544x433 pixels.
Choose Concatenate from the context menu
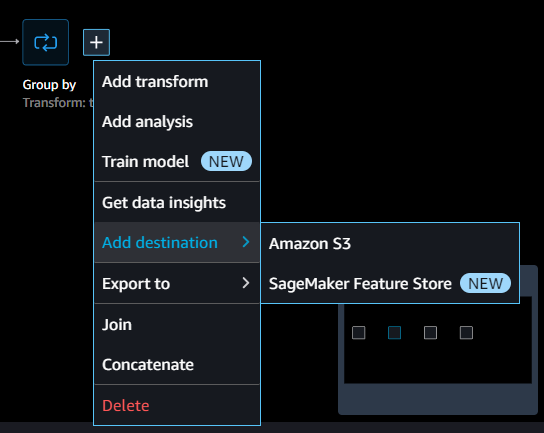point(177,364)
